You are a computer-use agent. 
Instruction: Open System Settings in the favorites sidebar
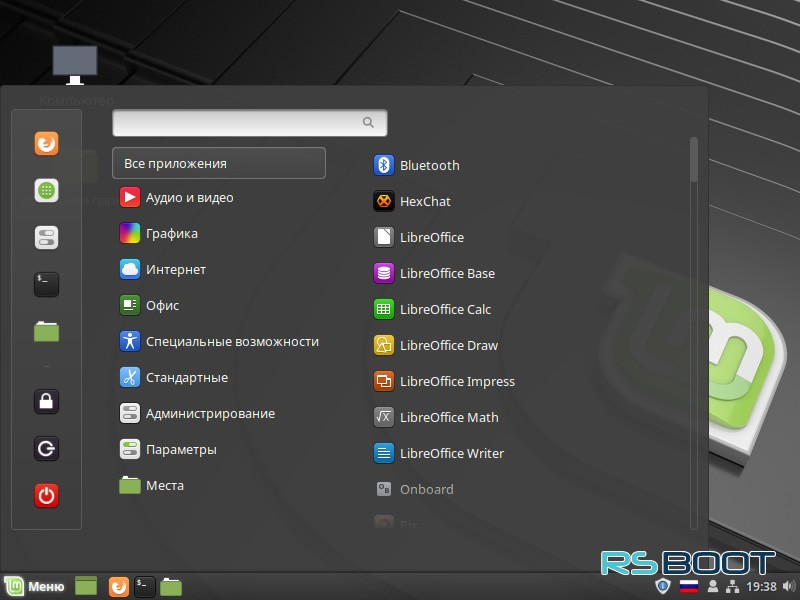click(46, 237)
